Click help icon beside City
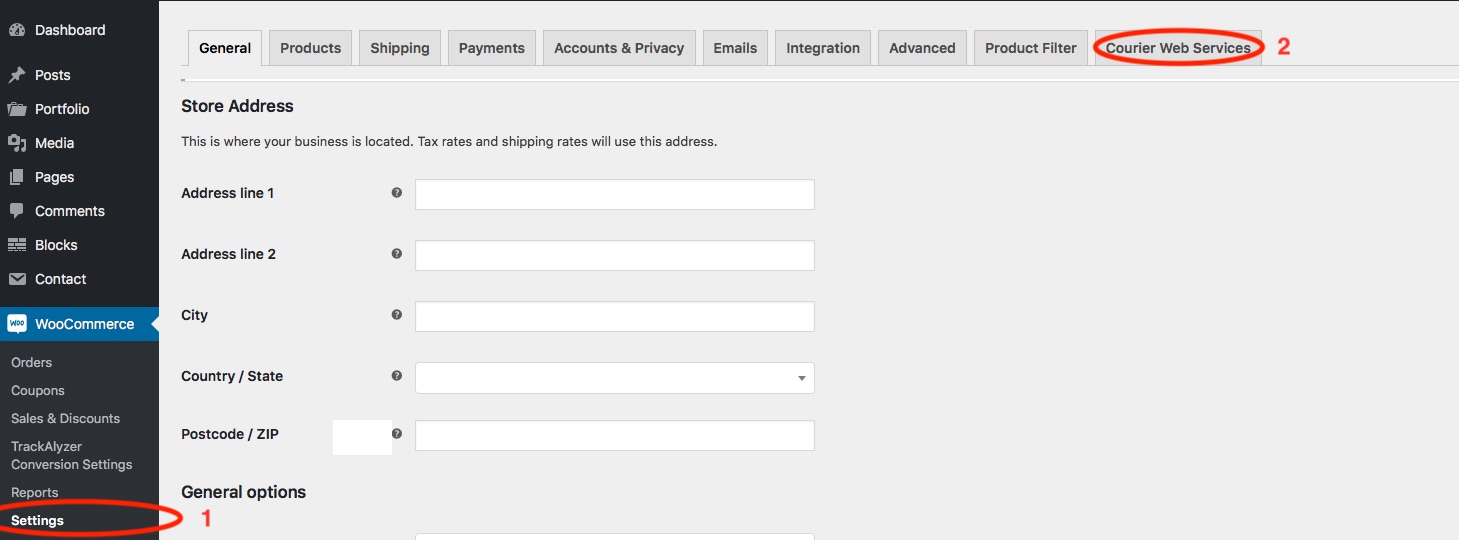 coord(397,315)
